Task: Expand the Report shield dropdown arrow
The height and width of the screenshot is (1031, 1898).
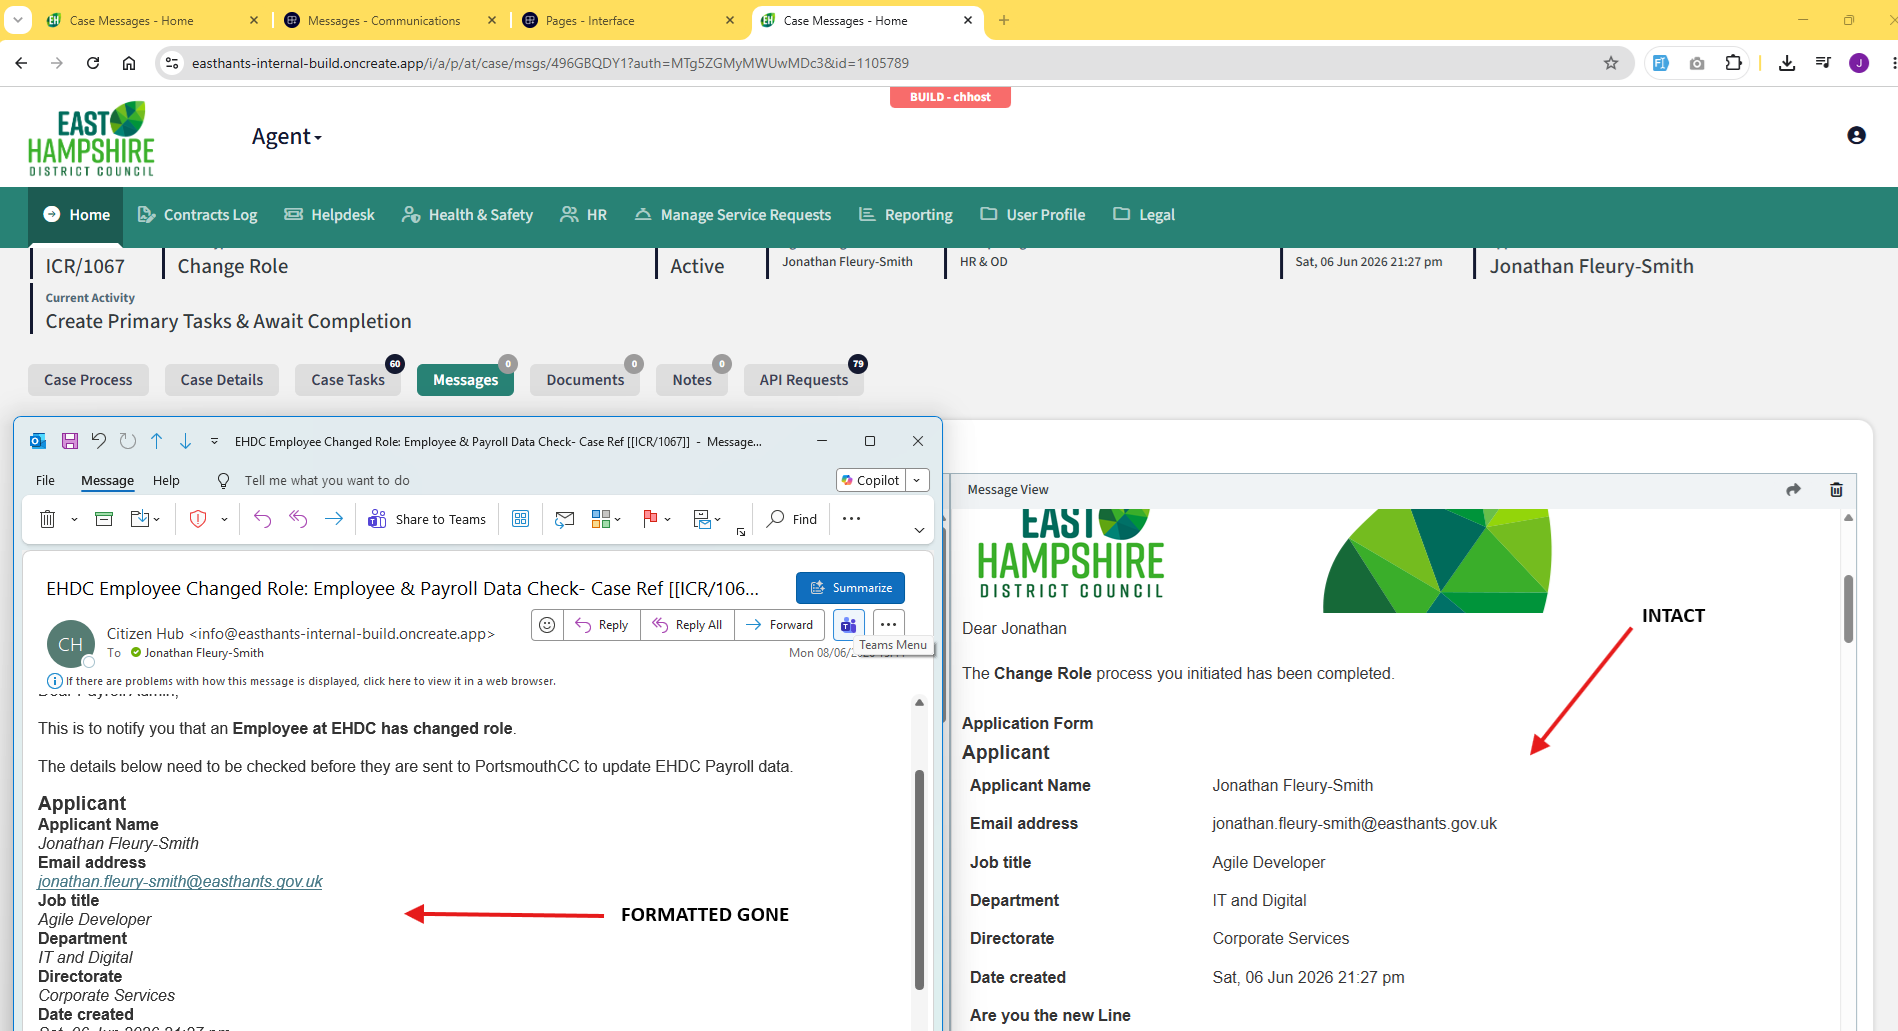Action: [x=224, y=520]
